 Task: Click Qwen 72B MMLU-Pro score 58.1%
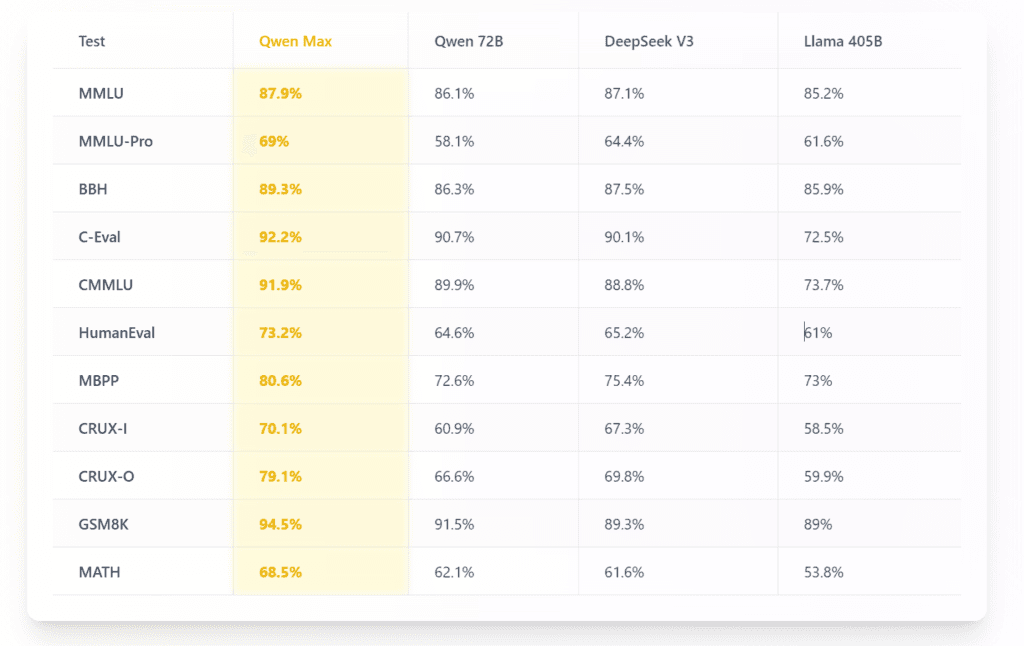point(454,141)
